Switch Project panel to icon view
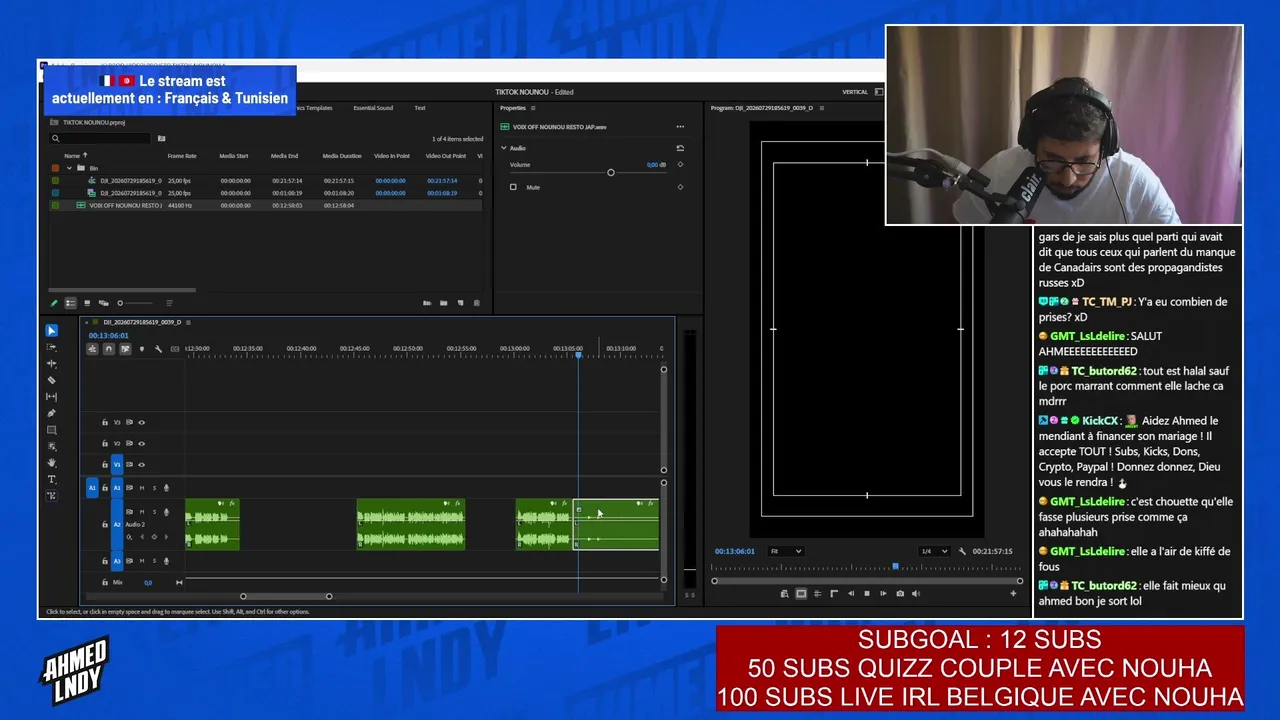This screenshot has width=1280, height=720. click(87, 303)
